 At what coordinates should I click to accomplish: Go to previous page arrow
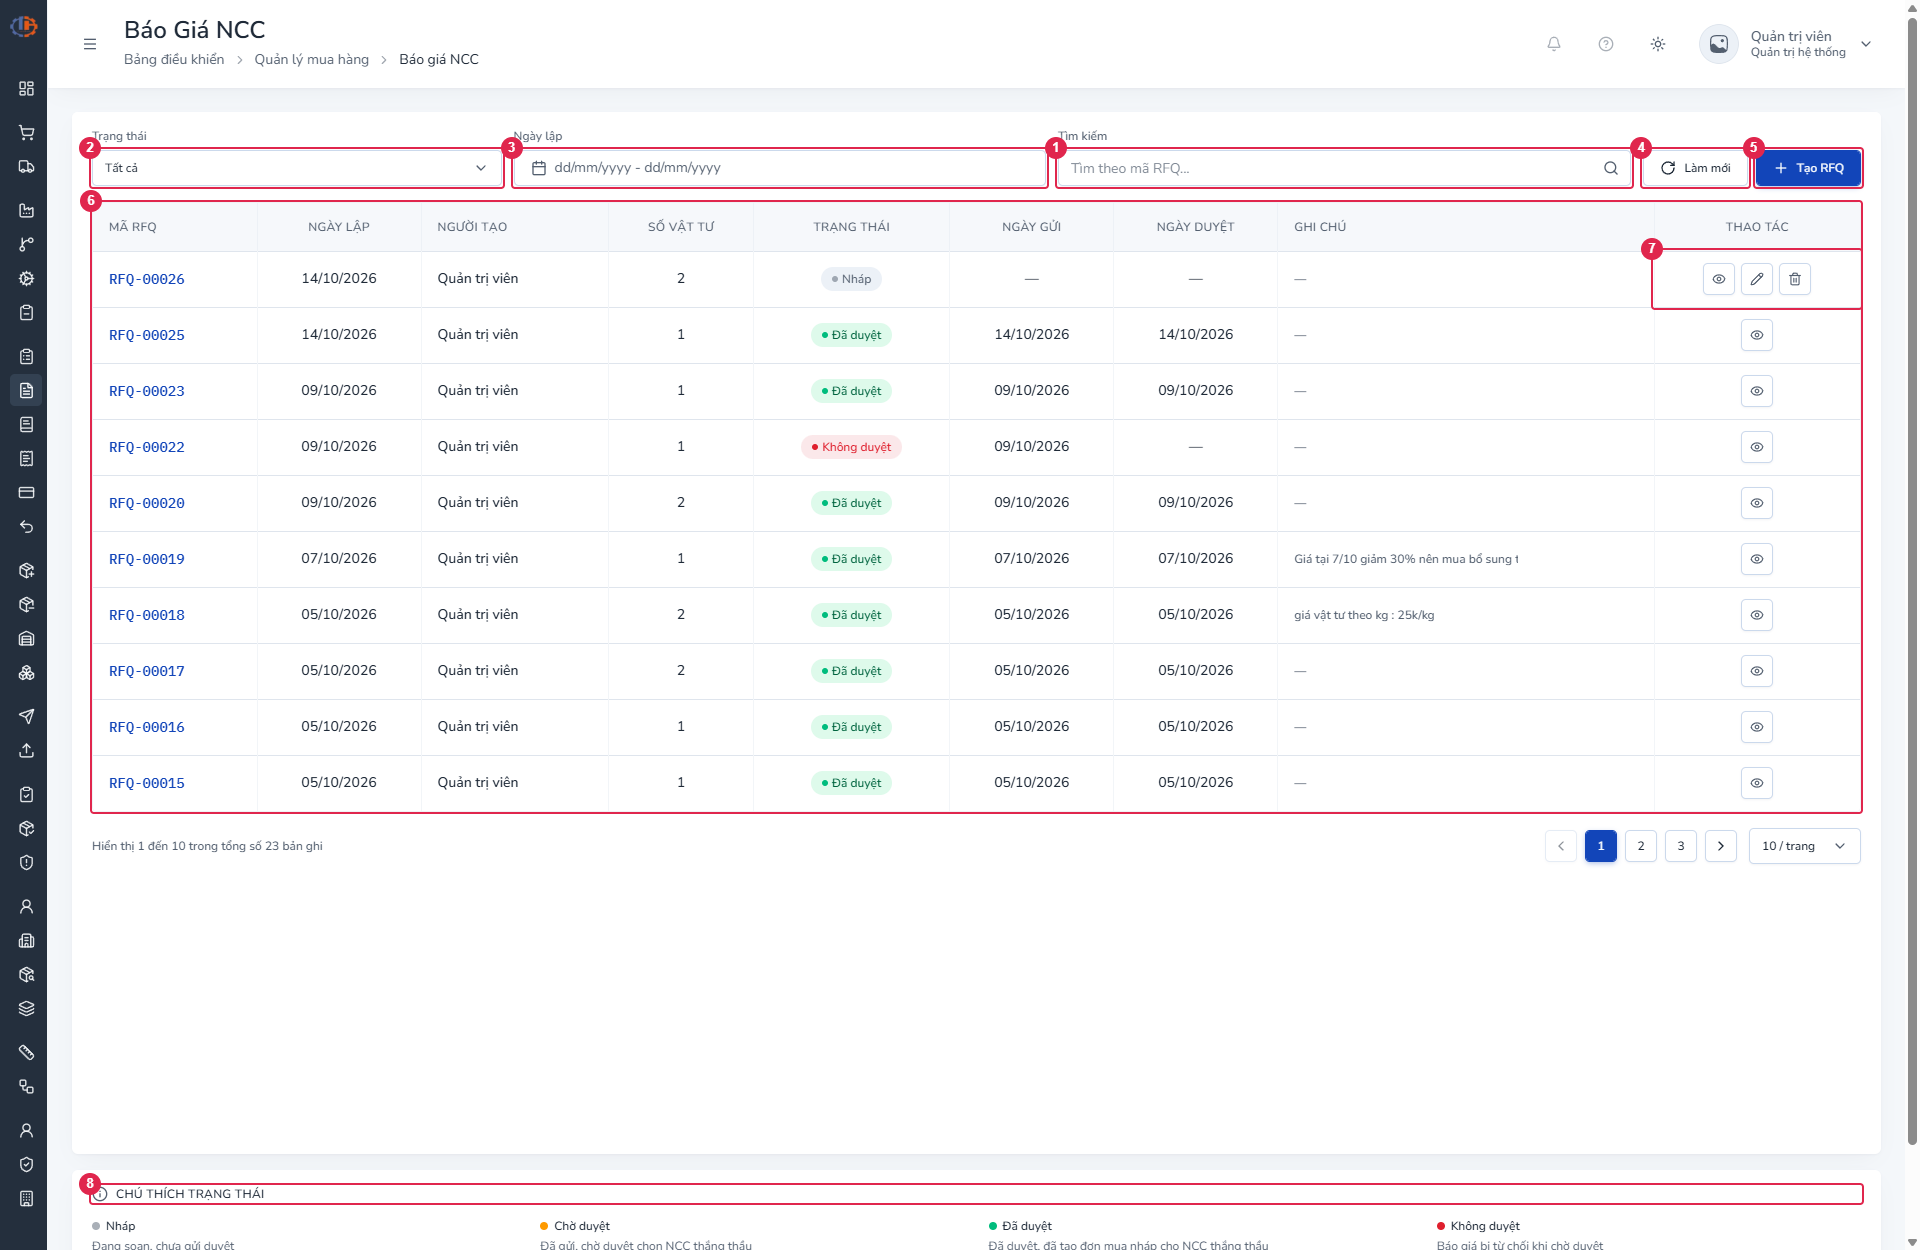pyautogui.click(x=1561, y=846)
